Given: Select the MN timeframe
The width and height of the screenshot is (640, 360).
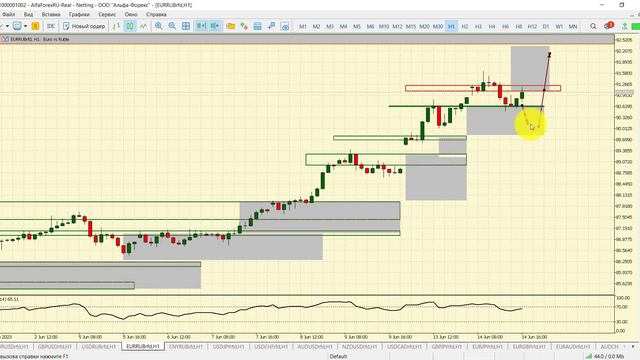Looking at the screenshot, I should (x=573, y=26).
